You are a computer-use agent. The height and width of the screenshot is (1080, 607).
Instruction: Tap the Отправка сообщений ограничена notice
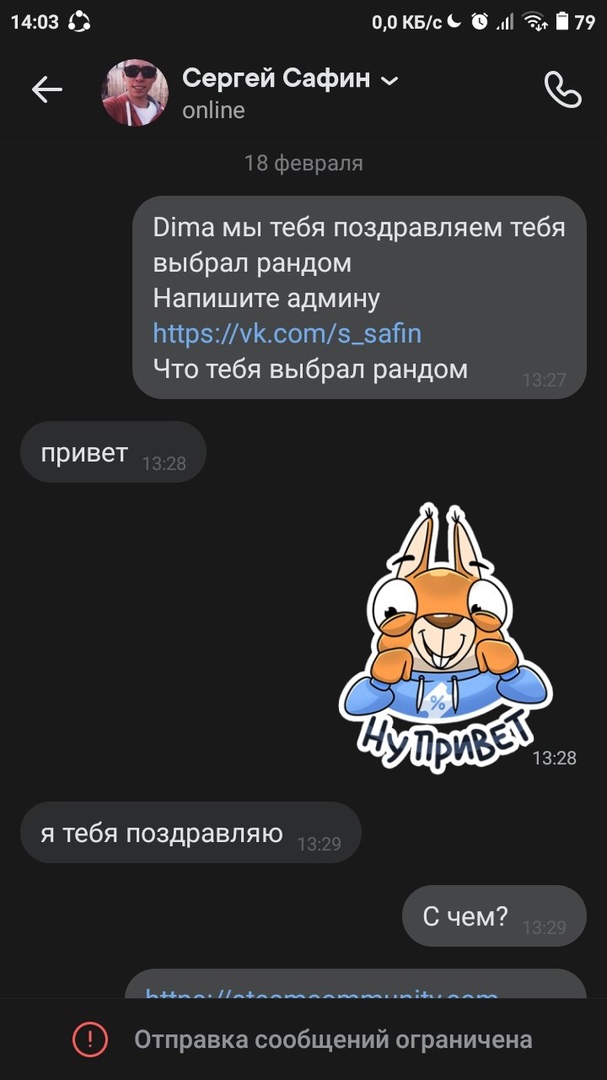click(333, 1039)
